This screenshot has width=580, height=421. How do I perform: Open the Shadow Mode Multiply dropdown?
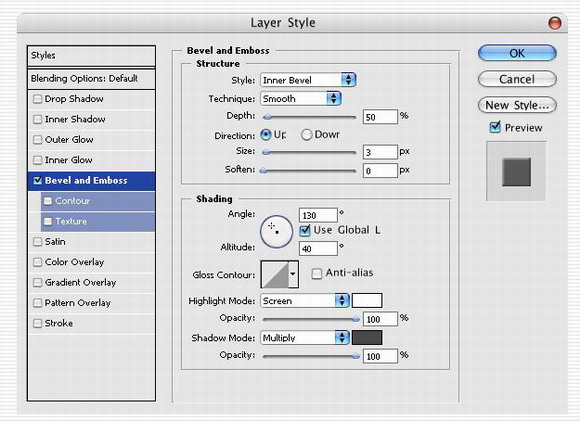305,338
